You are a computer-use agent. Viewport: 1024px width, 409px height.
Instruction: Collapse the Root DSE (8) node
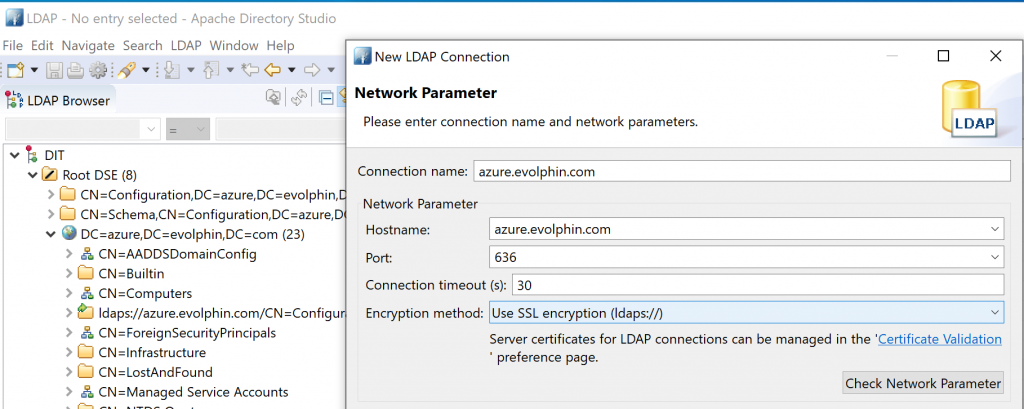point(33,175)
